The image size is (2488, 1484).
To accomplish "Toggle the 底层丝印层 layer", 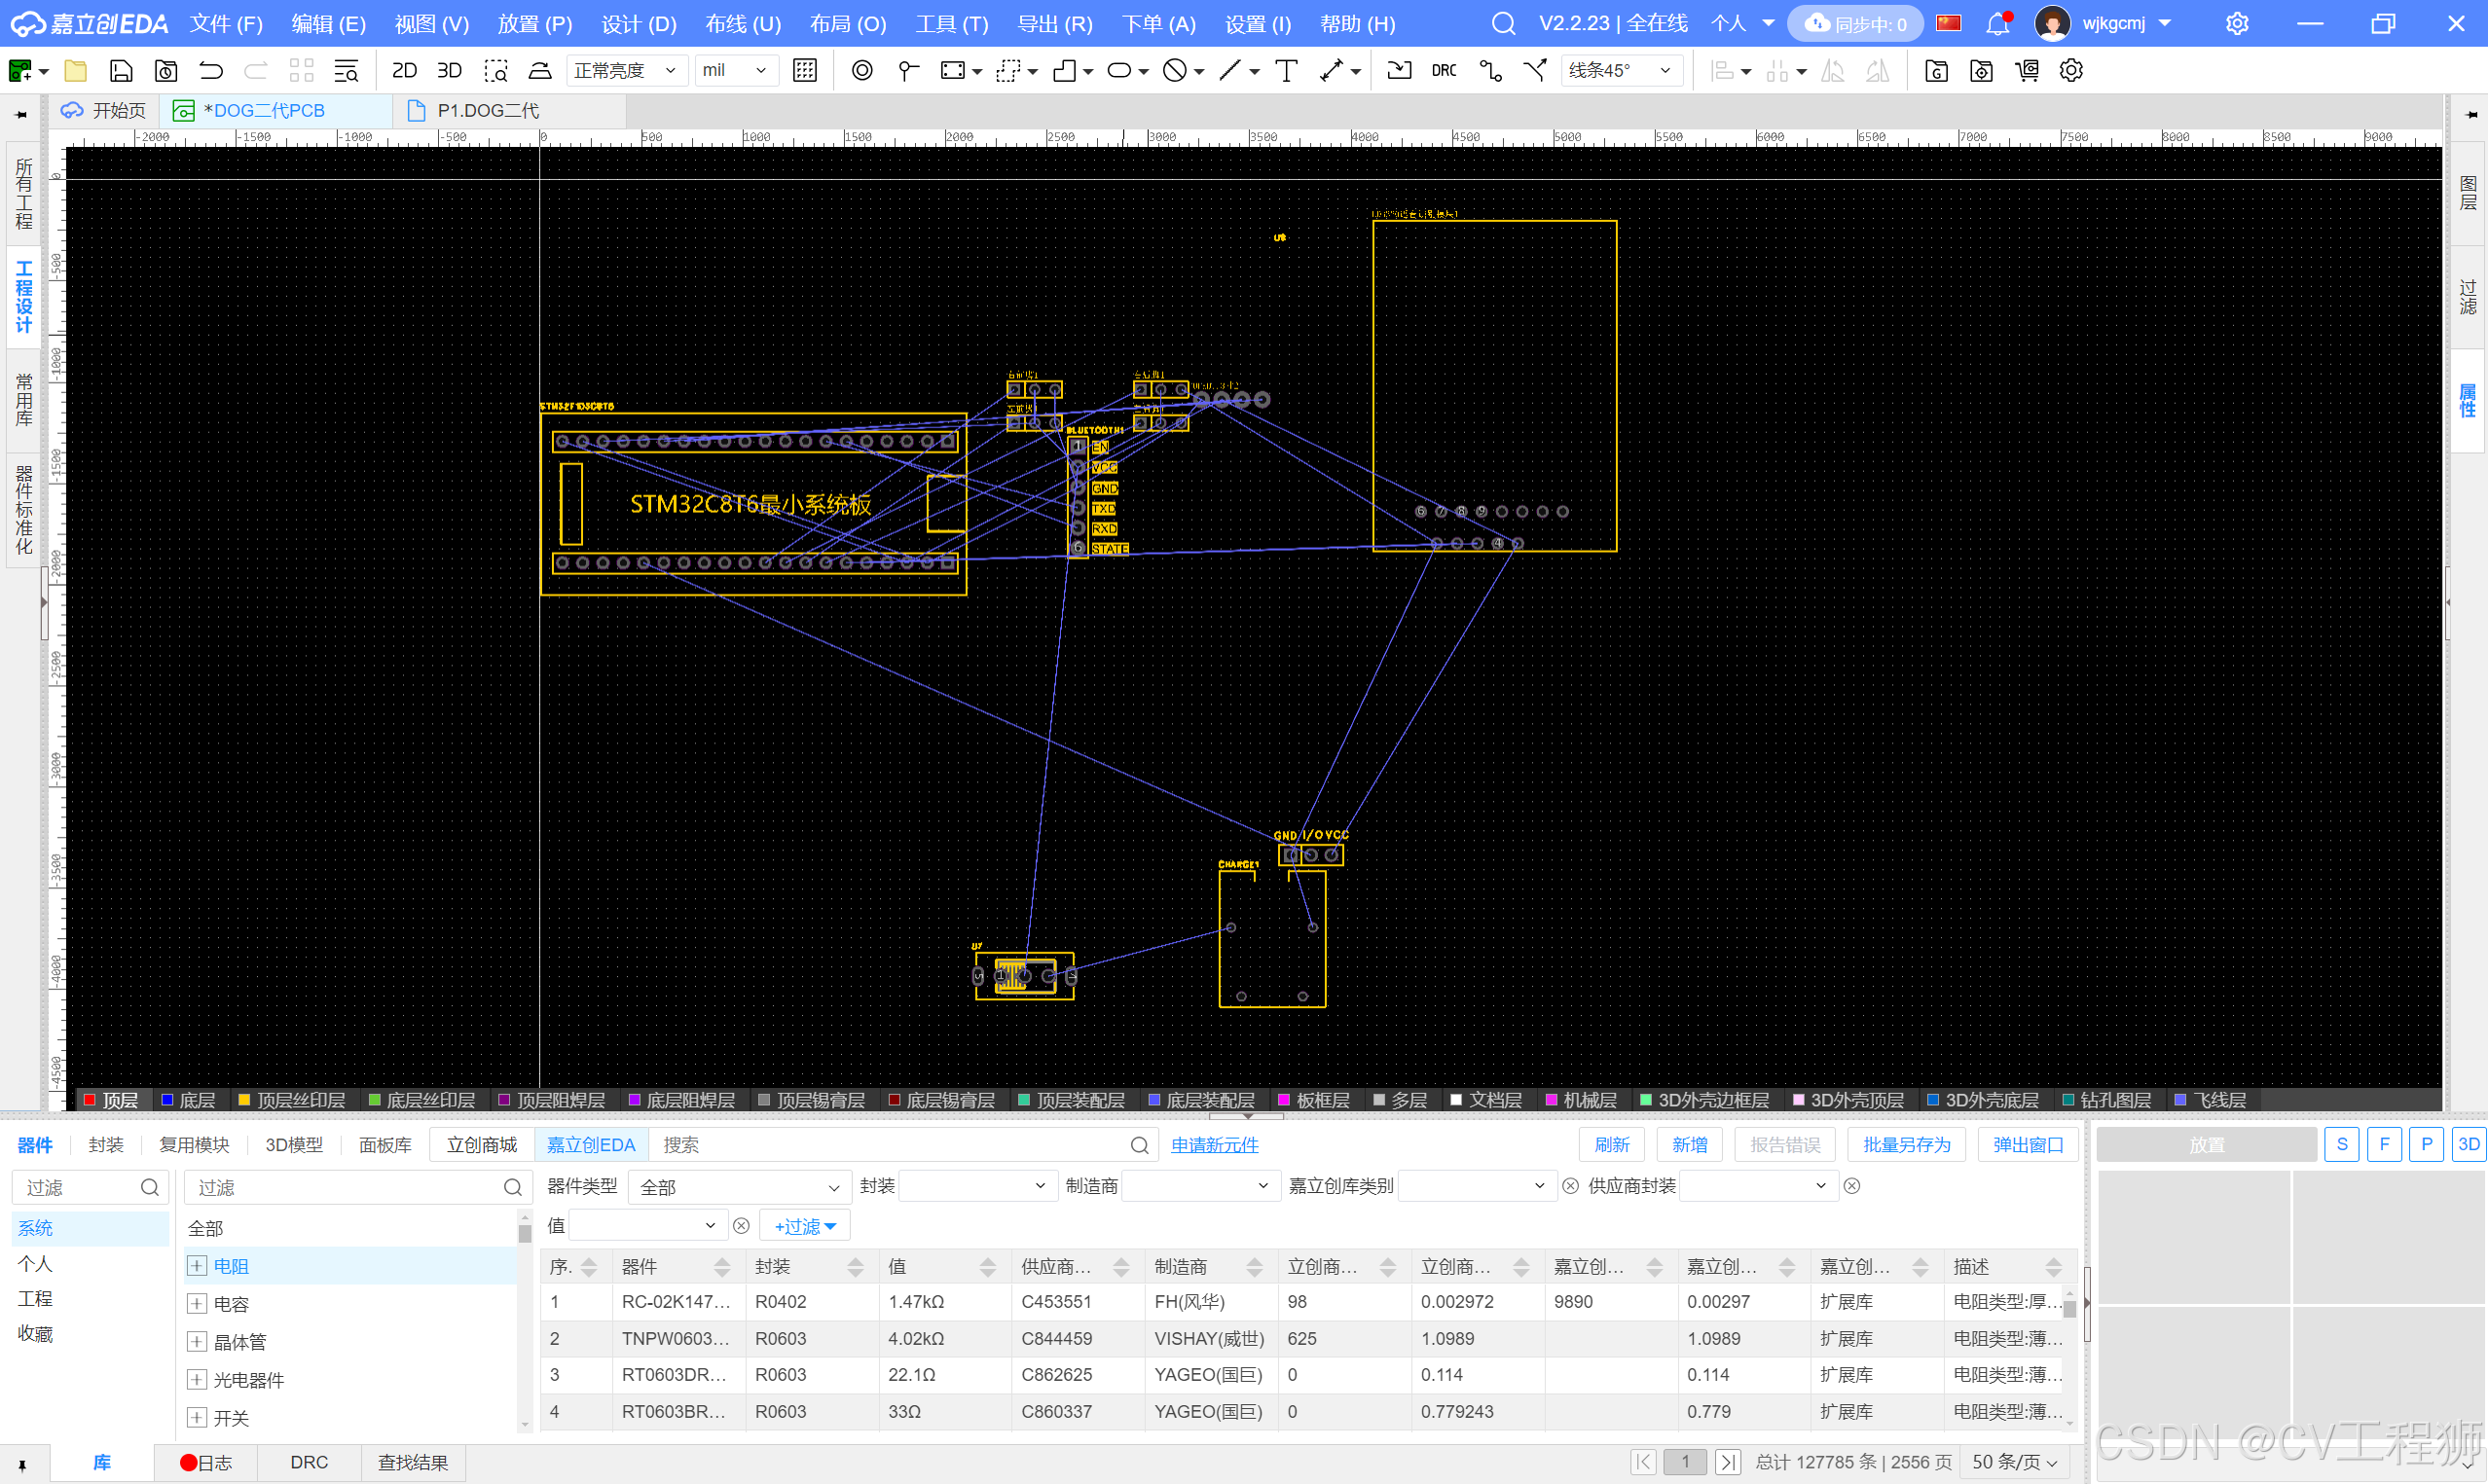I will tap(421, 1100).
